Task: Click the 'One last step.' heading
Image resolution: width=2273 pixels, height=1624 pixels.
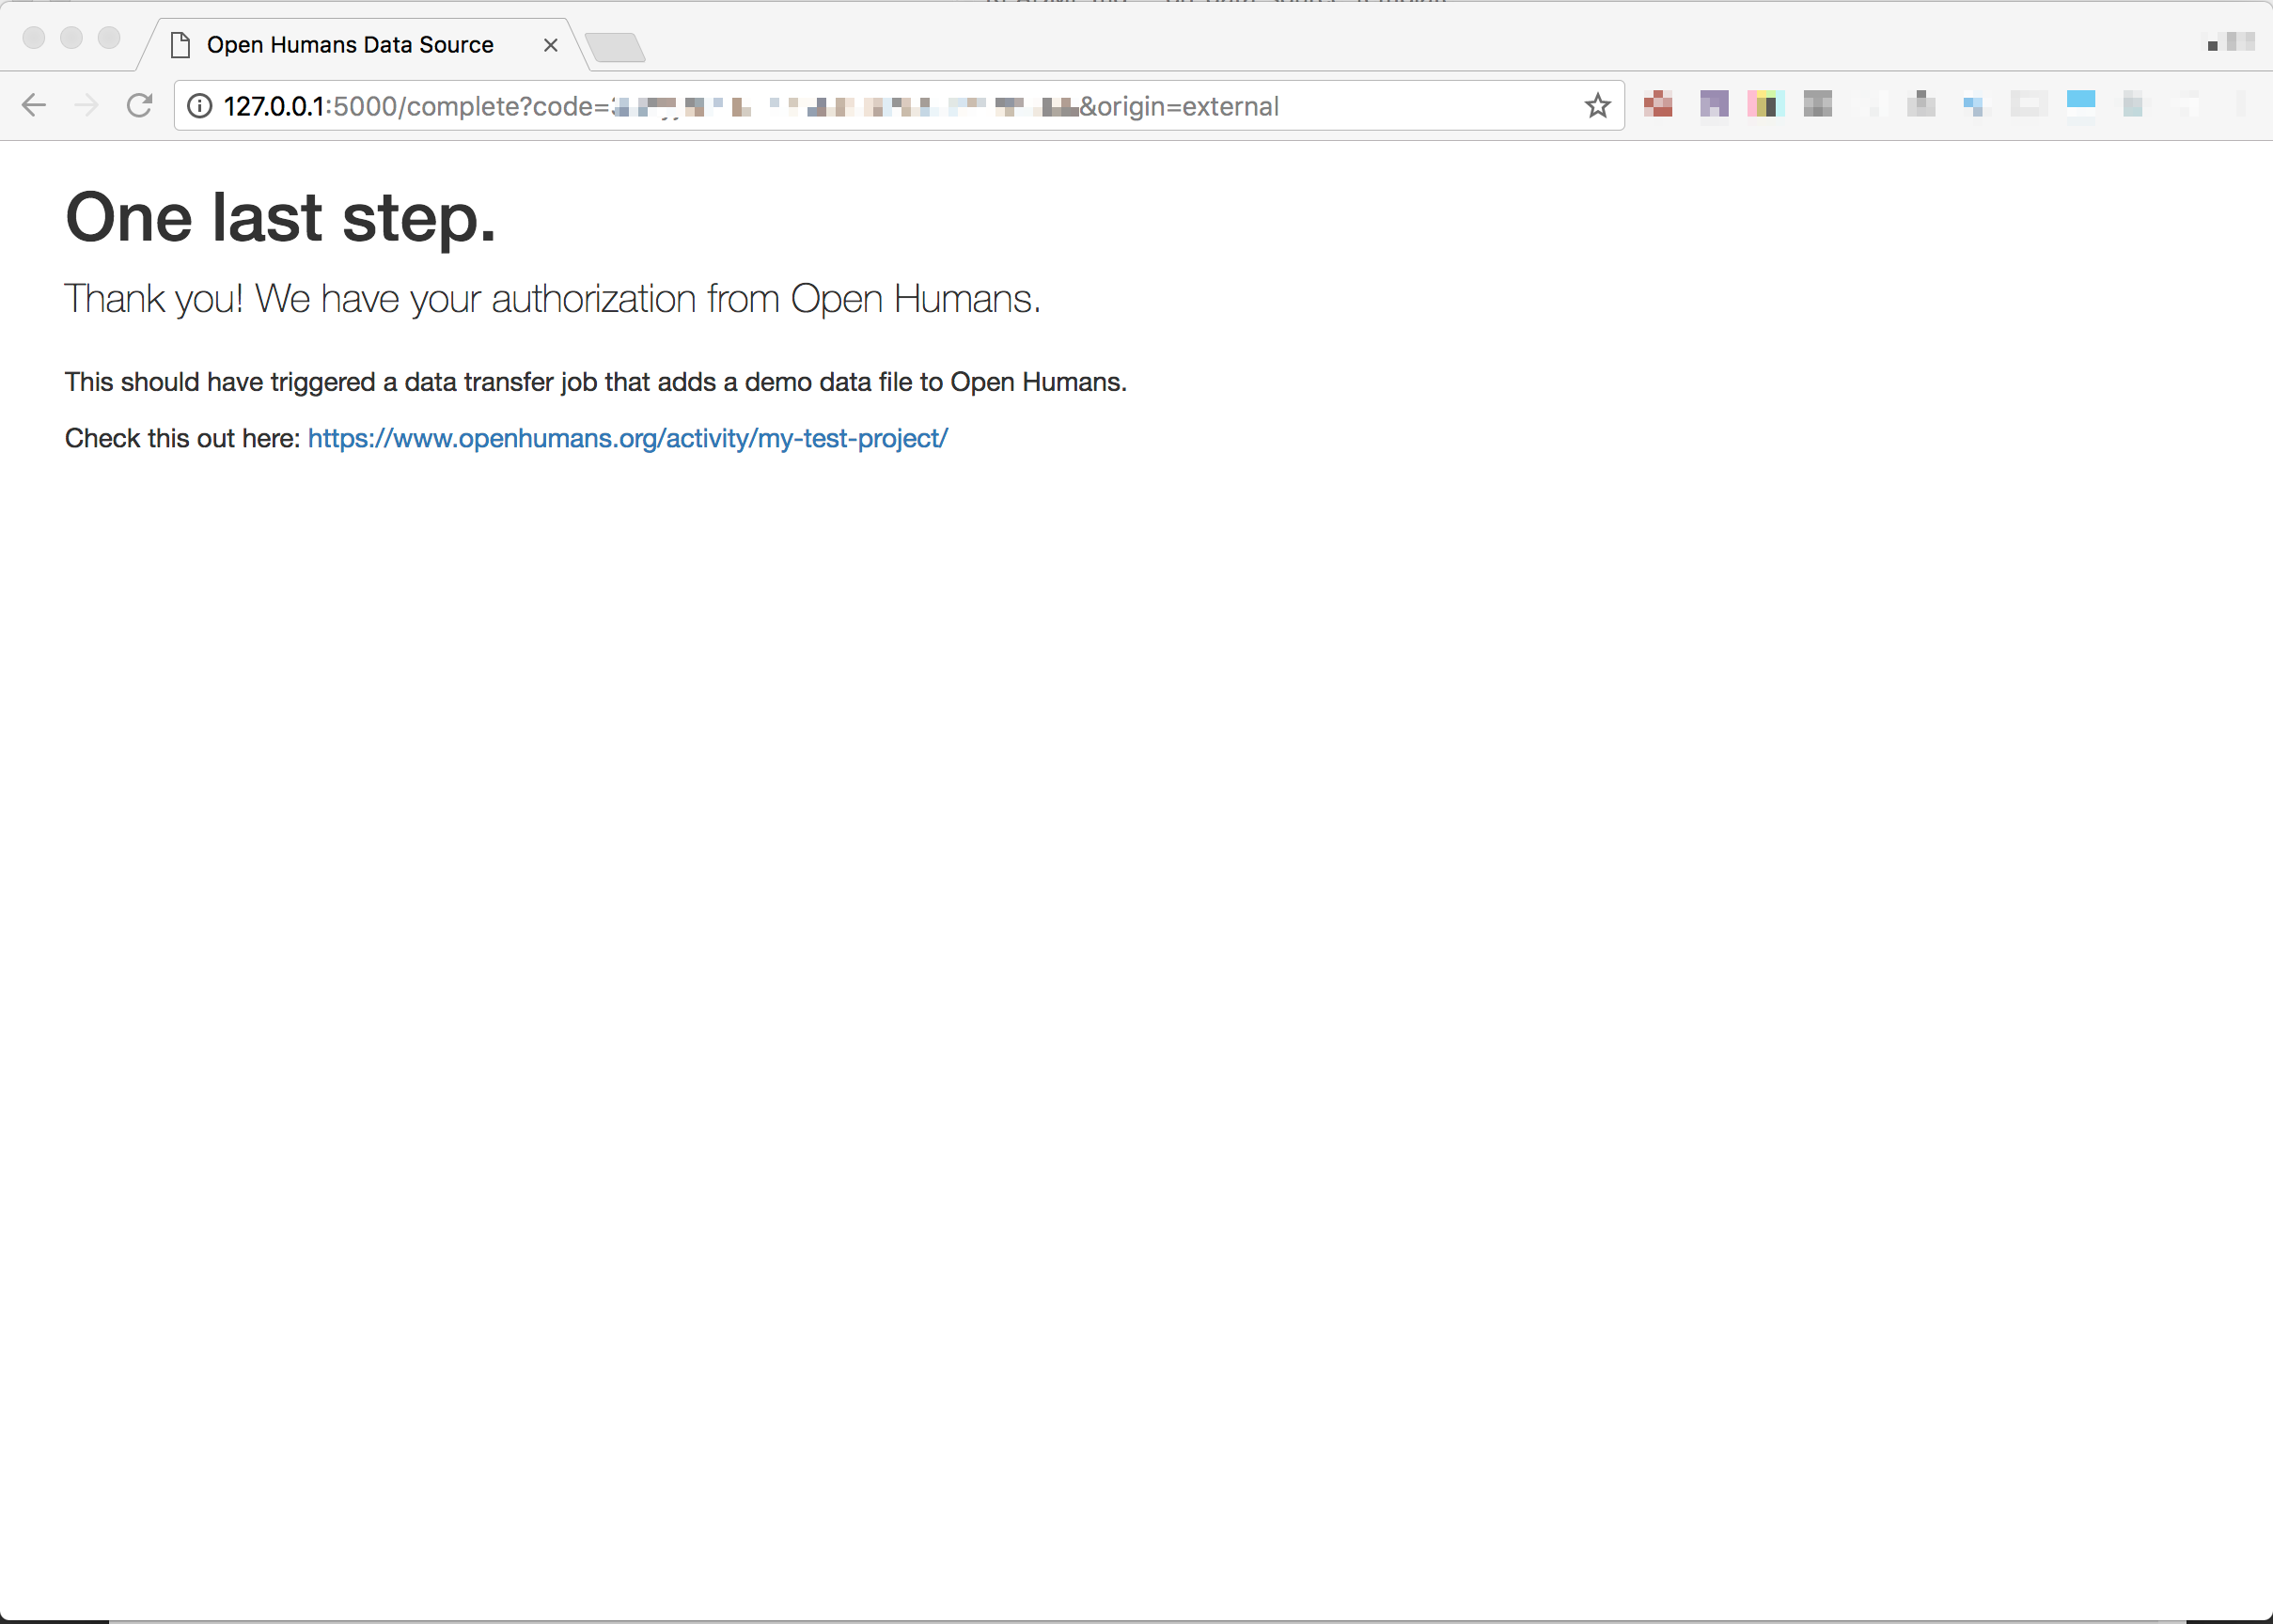Action: click(280, 217)
